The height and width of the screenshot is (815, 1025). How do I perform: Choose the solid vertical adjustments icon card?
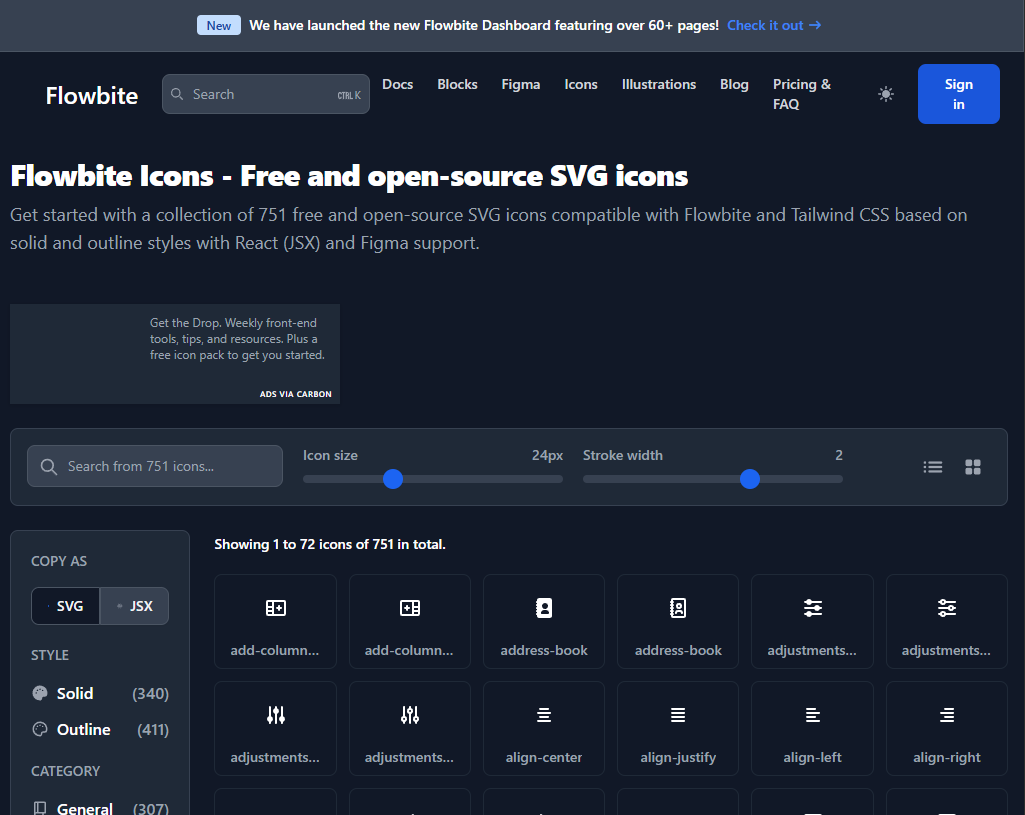pyautogui.click(x=275, y=728)
